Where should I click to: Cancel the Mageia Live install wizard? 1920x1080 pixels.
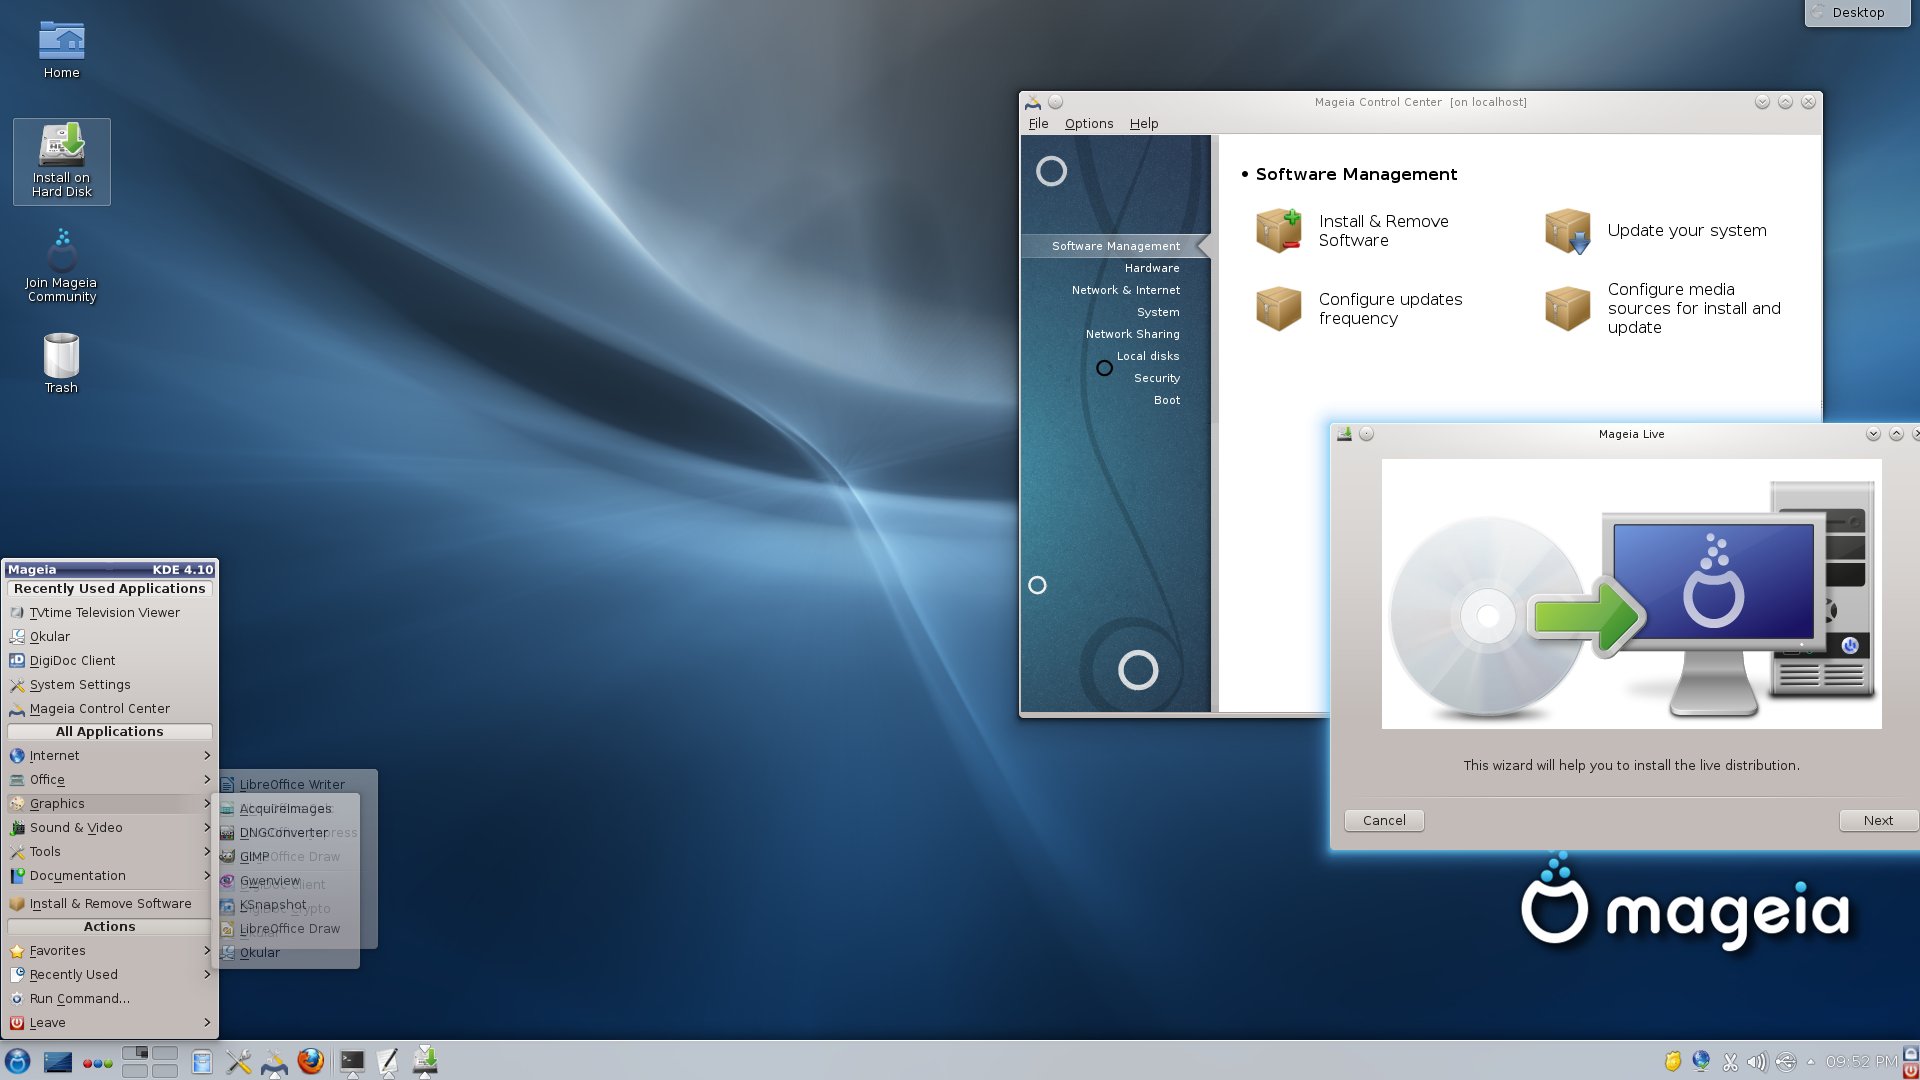[1384, 821]
